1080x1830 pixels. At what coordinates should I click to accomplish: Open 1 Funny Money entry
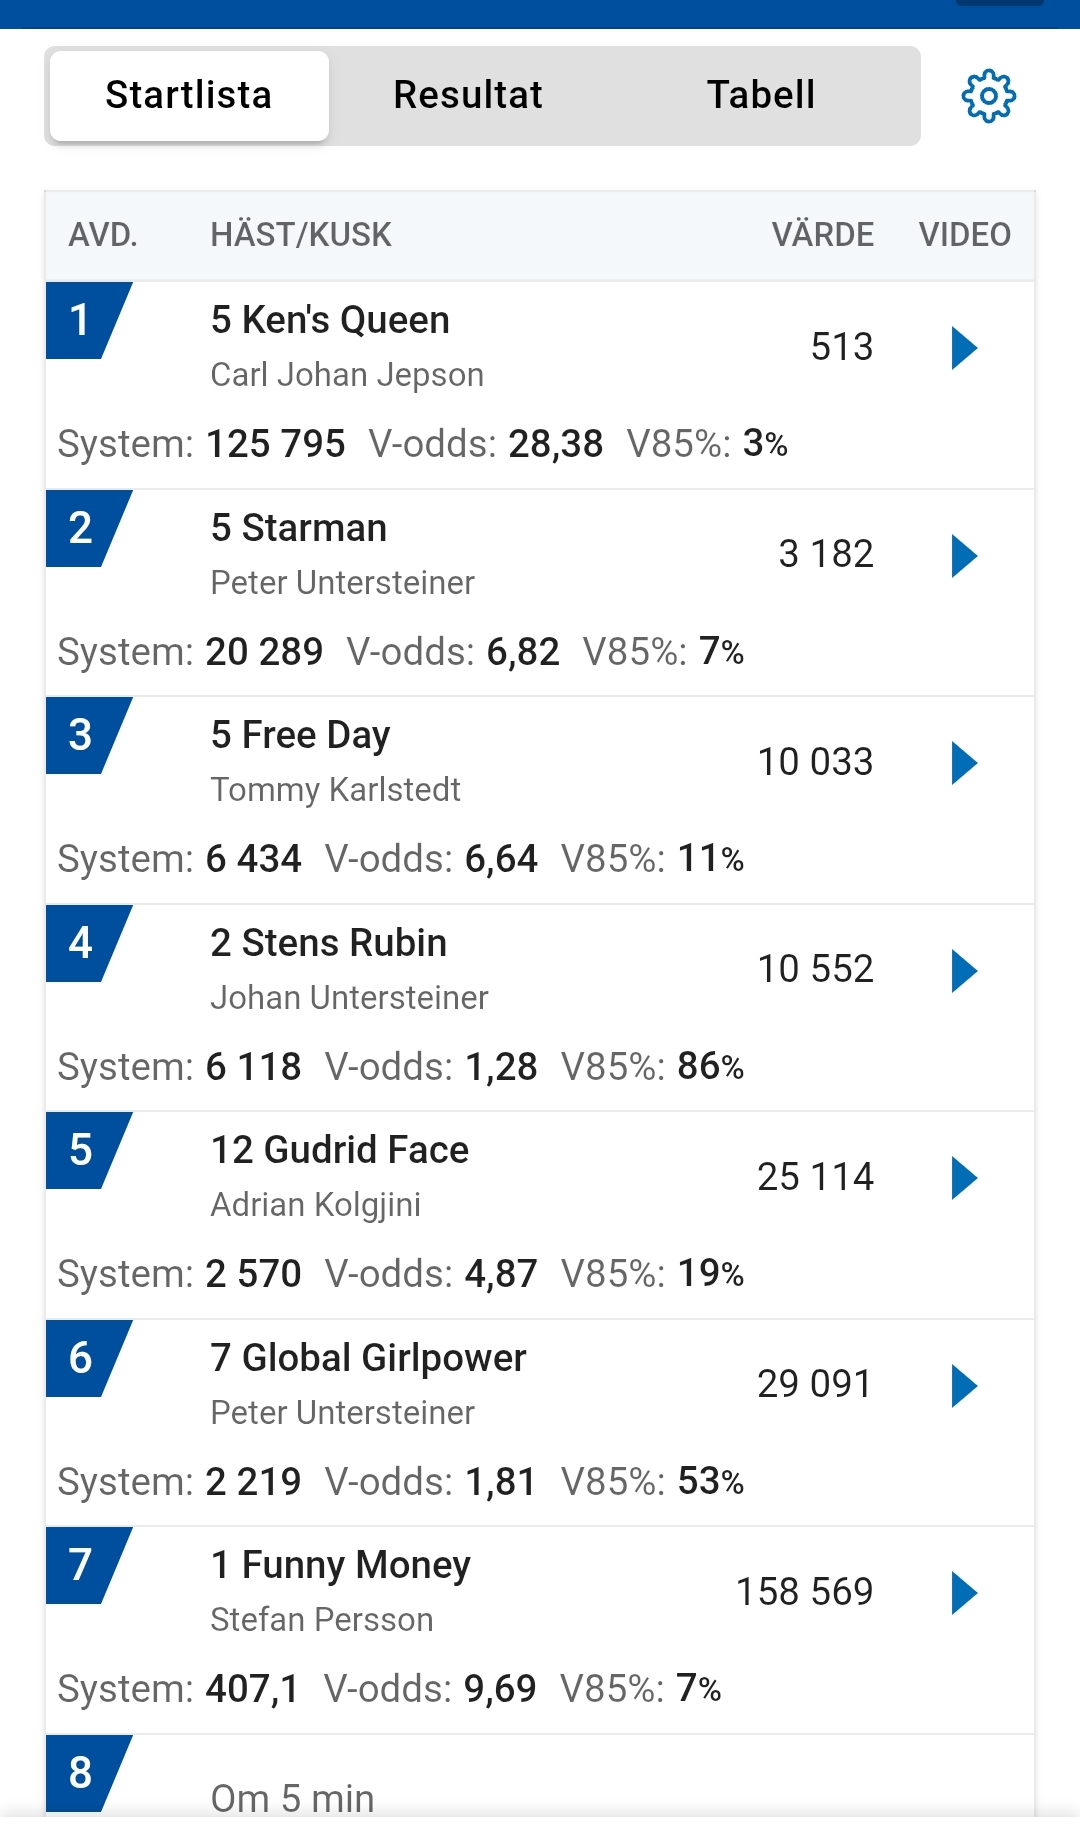click(x=341, y=1566)
